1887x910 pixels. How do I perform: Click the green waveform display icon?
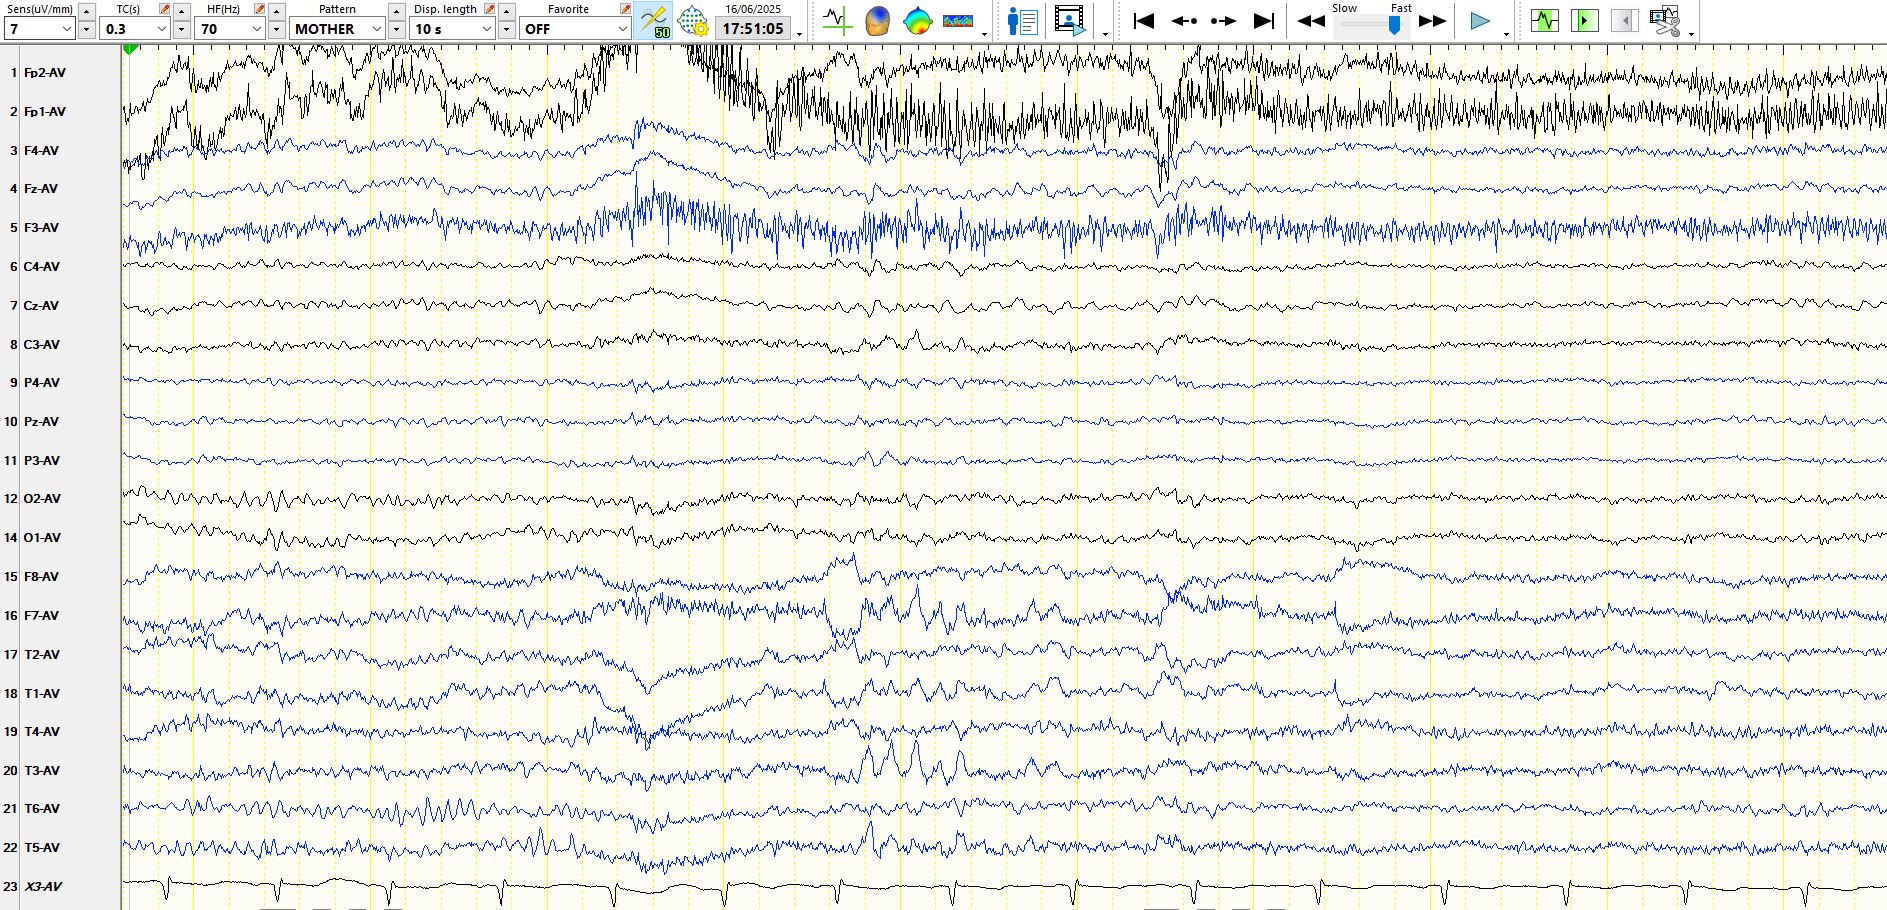coord(1545,21)
